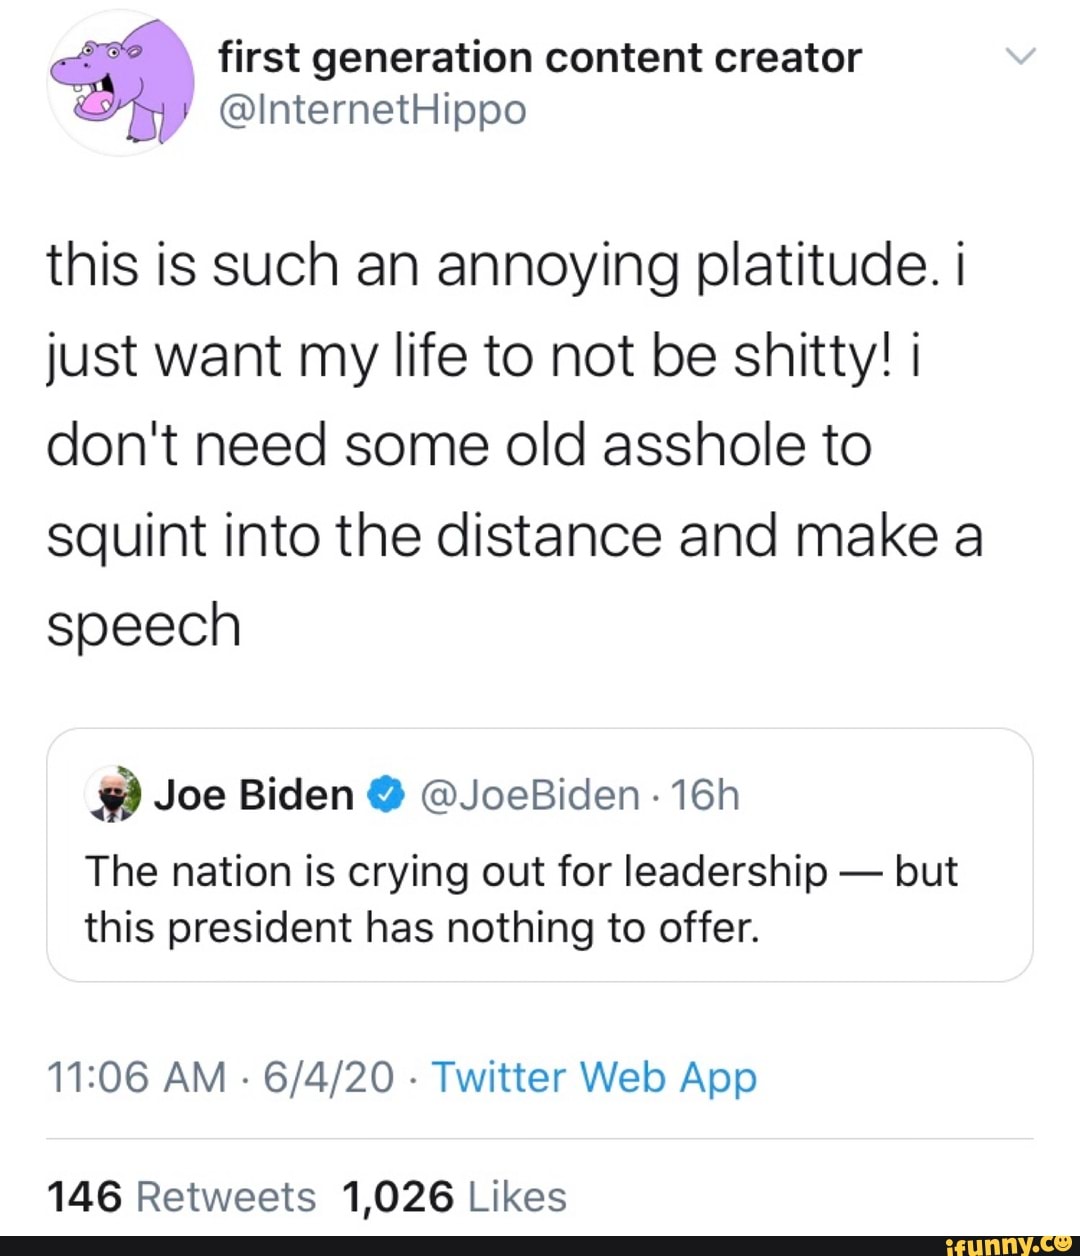Screen dimensions: 1080x1256
Task: Click the Likes label text
Action: point(517,1196)
